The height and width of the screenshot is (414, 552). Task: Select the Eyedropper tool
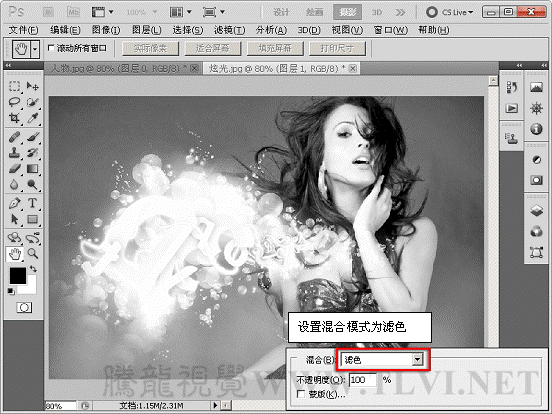(32, 118)
